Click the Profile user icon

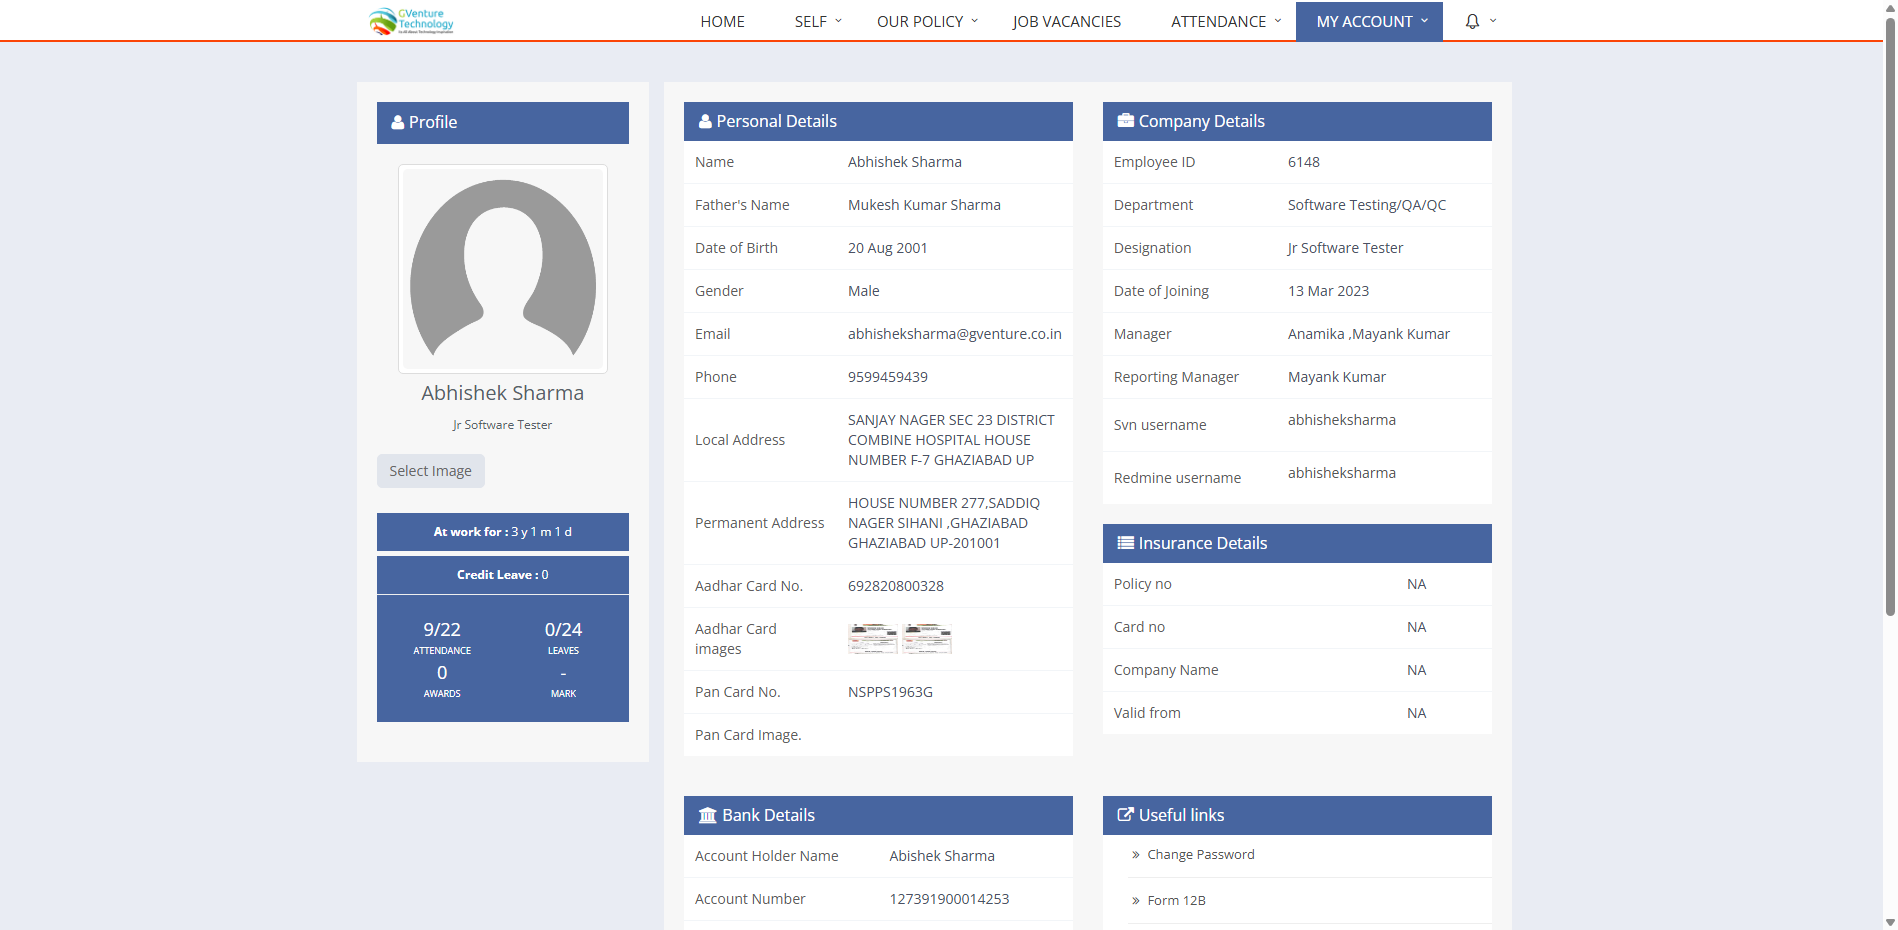click(397, 123)
